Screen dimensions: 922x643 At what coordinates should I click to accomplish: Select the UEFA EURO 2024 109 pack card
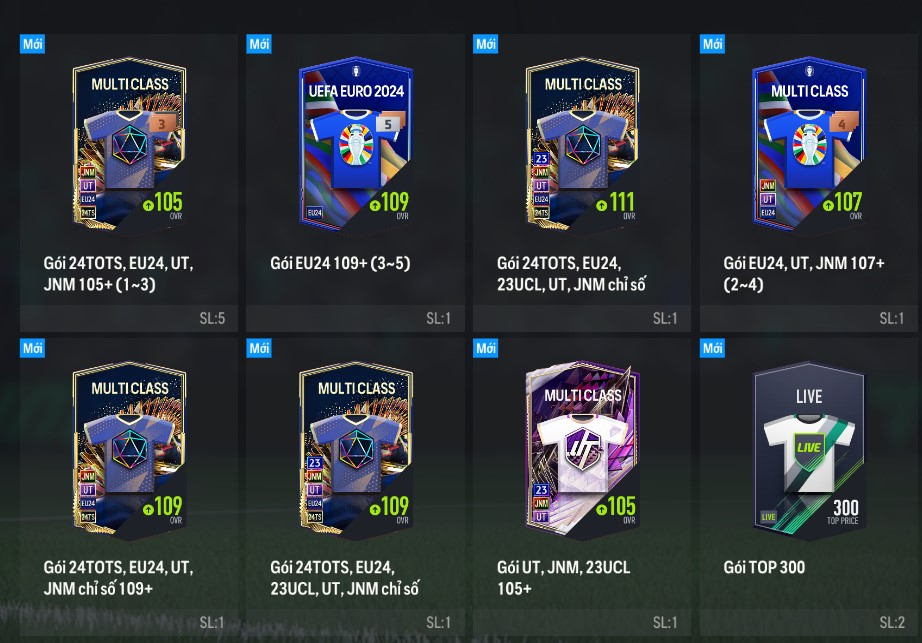coord(356,143)
